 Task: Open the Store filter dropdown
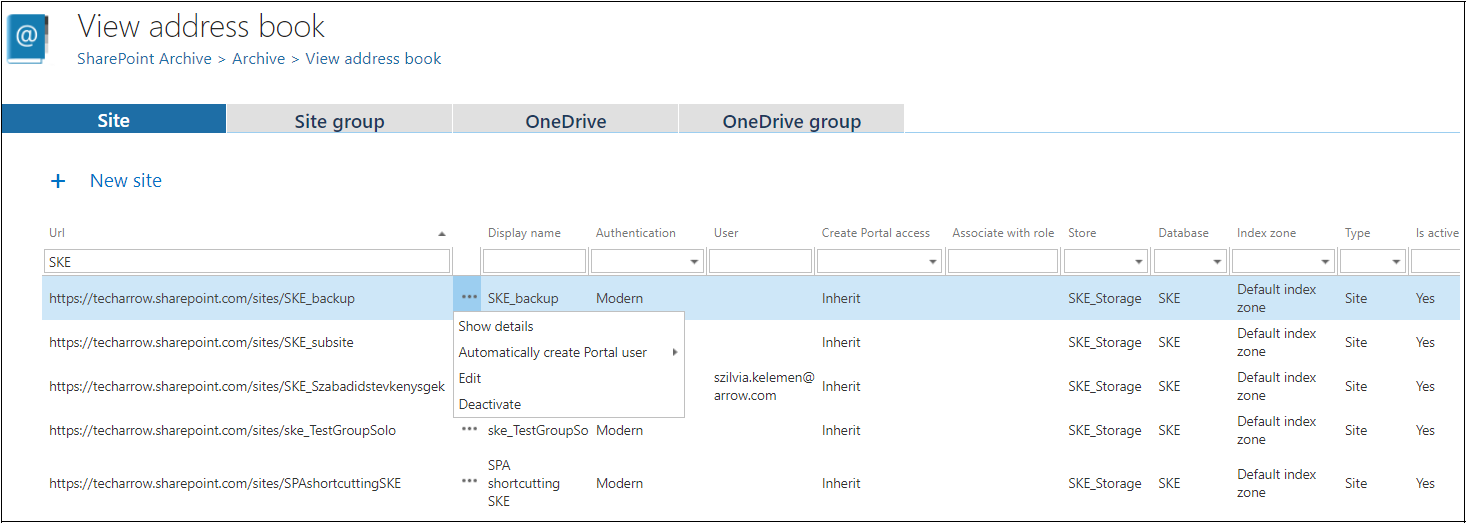[1138, 262]
